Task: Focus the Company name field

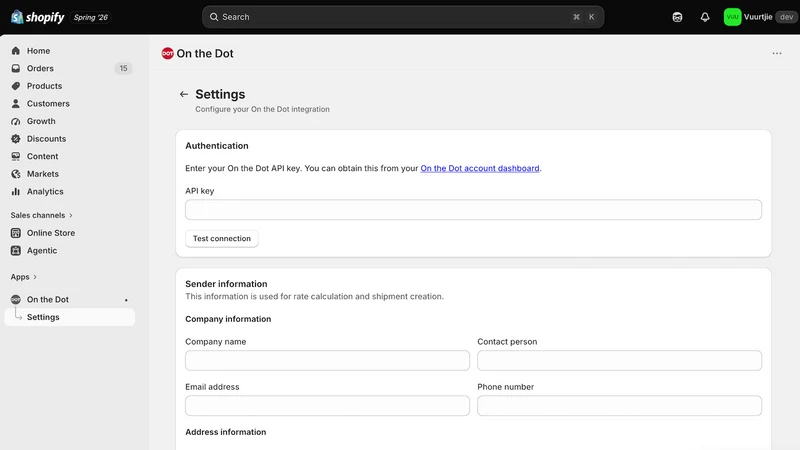Action: (327, 360)
